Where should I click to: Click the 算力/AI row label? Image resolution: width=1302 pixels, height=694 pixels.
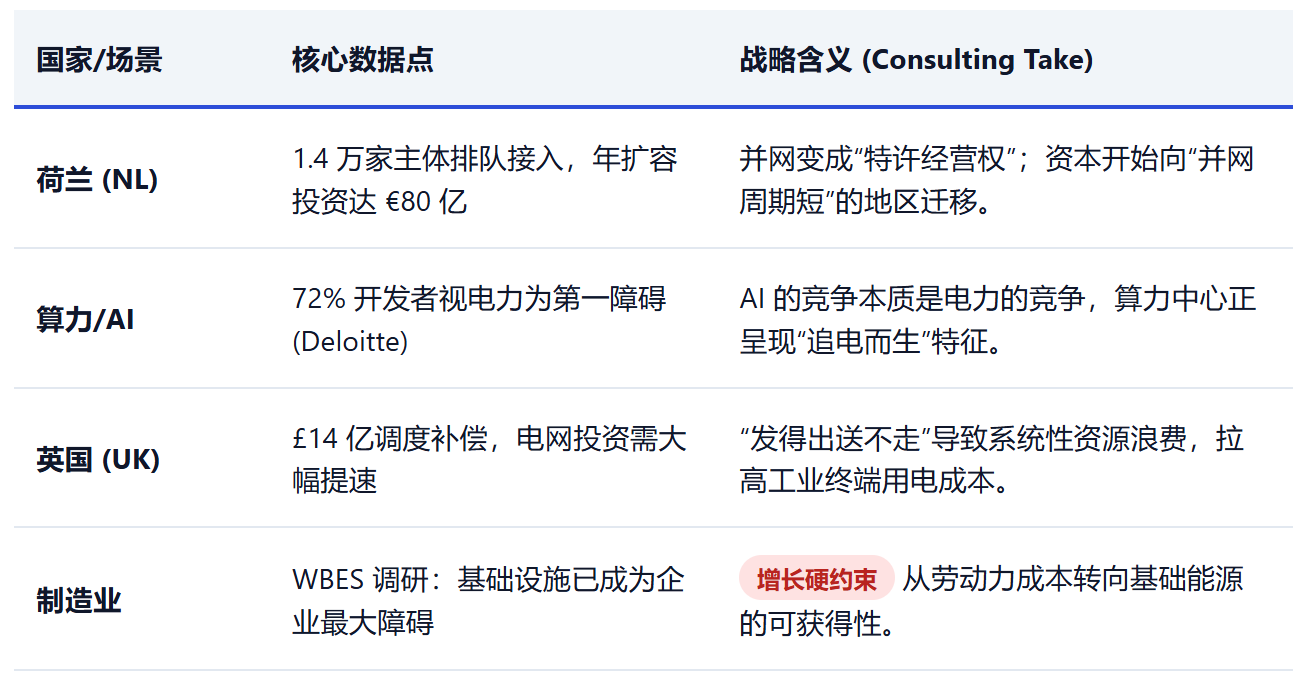[x=85, y=320]
